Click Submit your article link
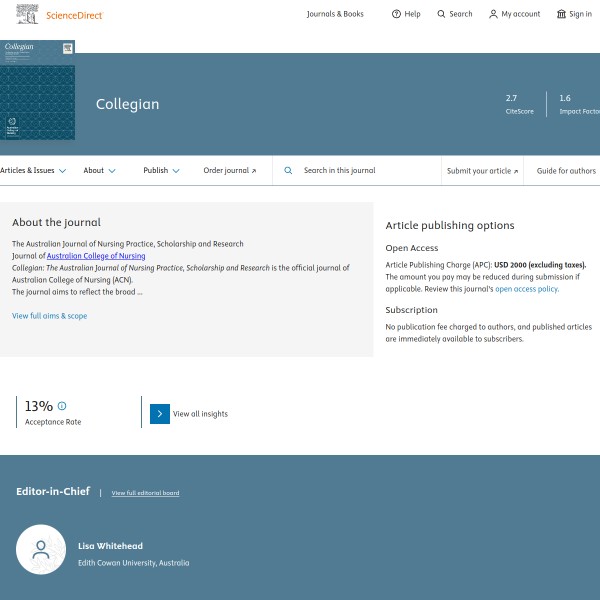This screenshot has height=600, width=600. [483, 171]
